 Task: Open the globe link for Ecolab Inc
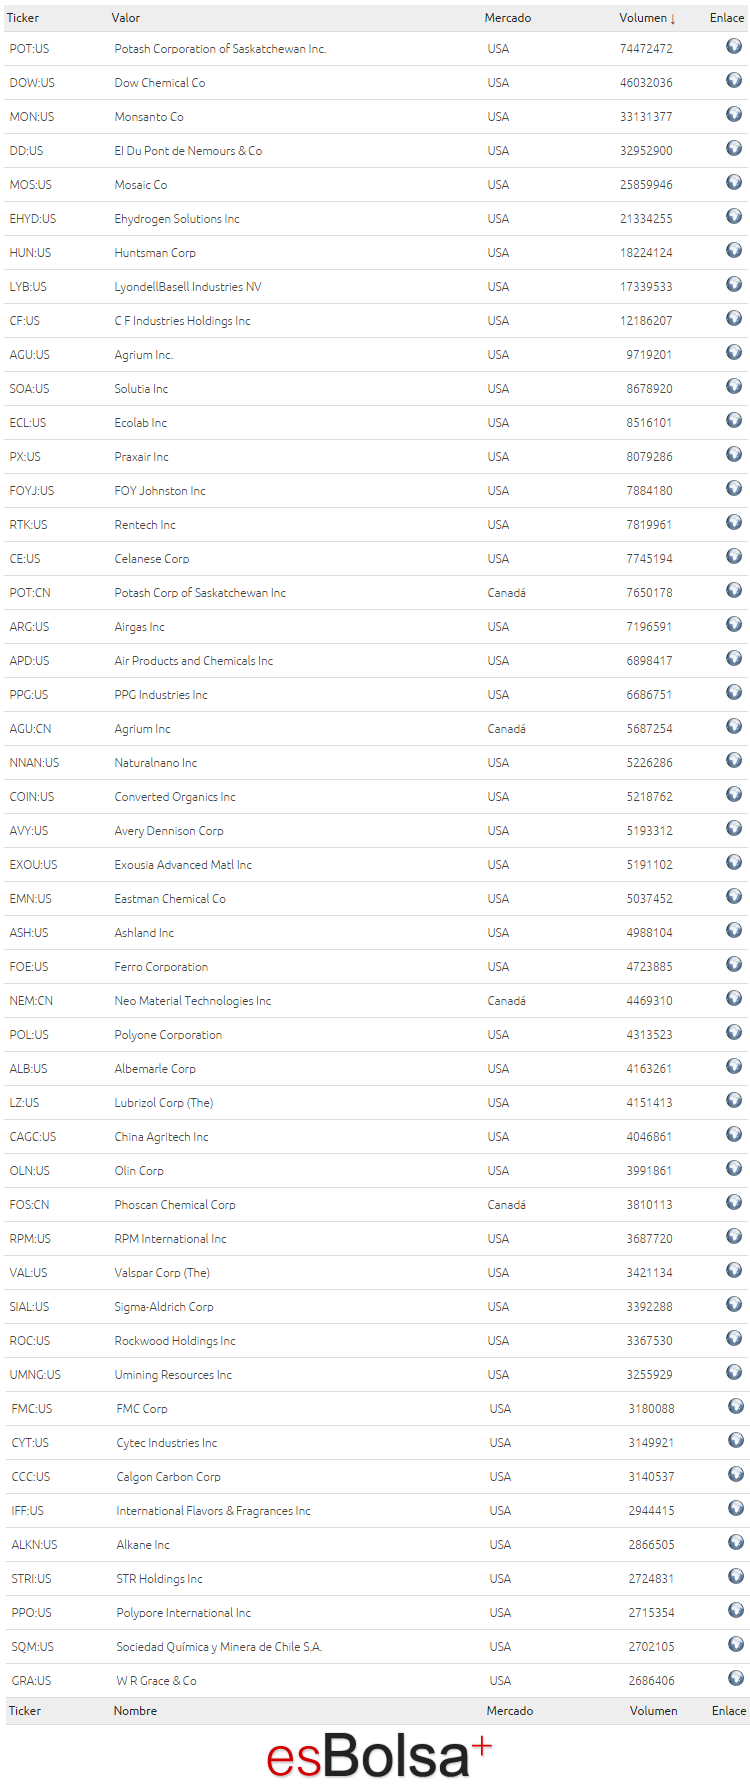pyautogui.click(x=734, y=420)
